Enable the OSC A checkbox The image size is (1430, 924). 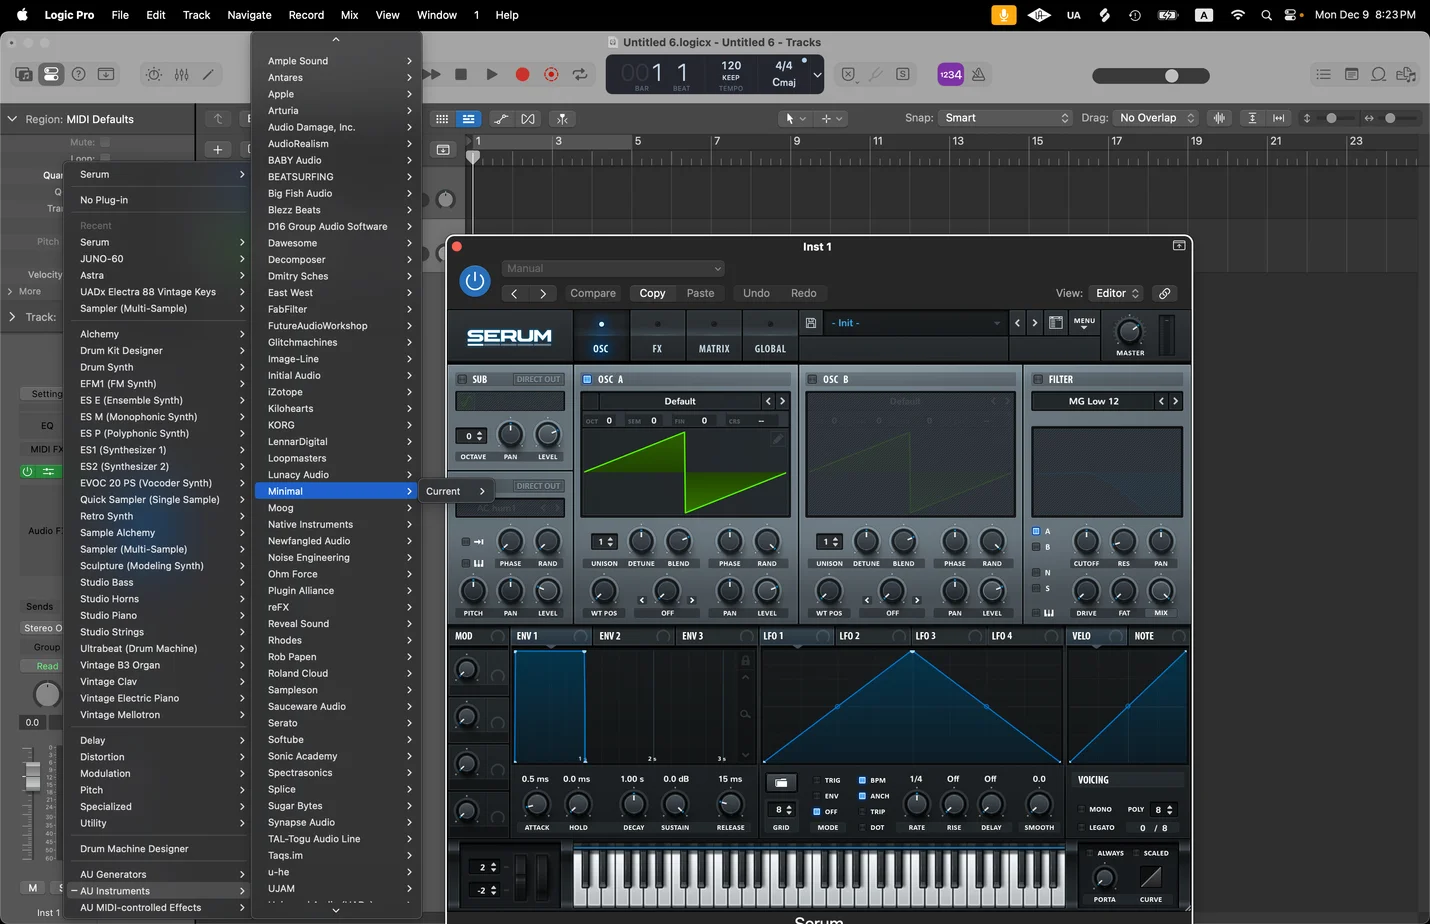pyautogui.click(x=587, y=379)
